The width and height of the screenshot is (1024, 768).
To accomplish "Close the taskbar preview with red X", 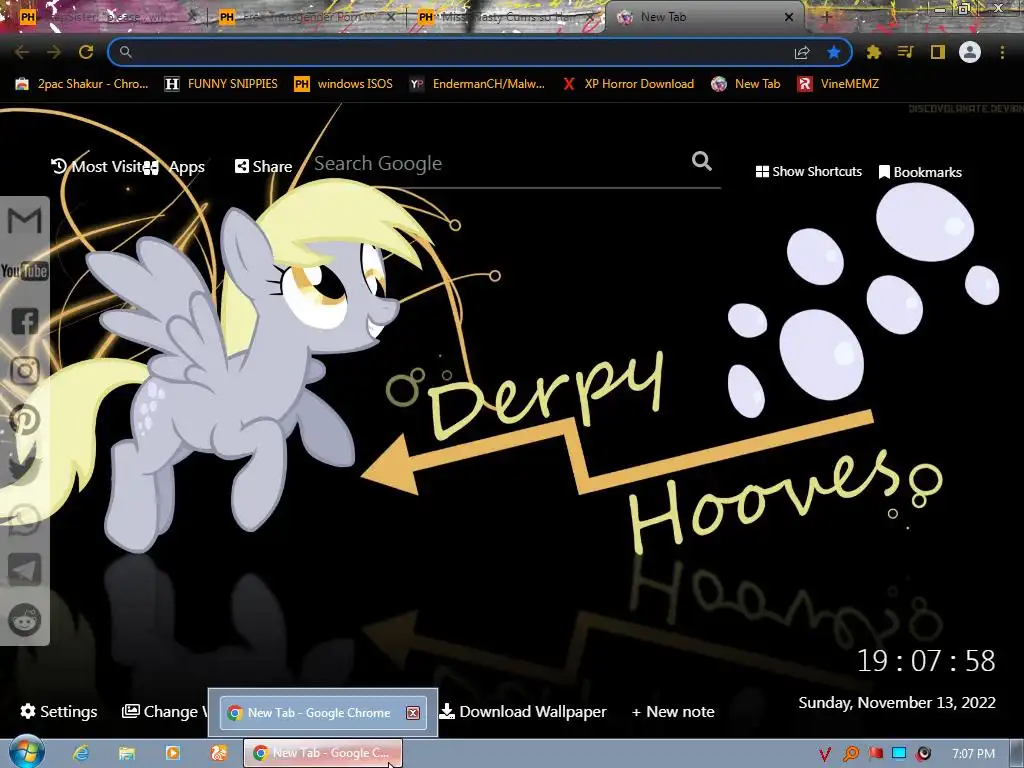I will [413, 712].
